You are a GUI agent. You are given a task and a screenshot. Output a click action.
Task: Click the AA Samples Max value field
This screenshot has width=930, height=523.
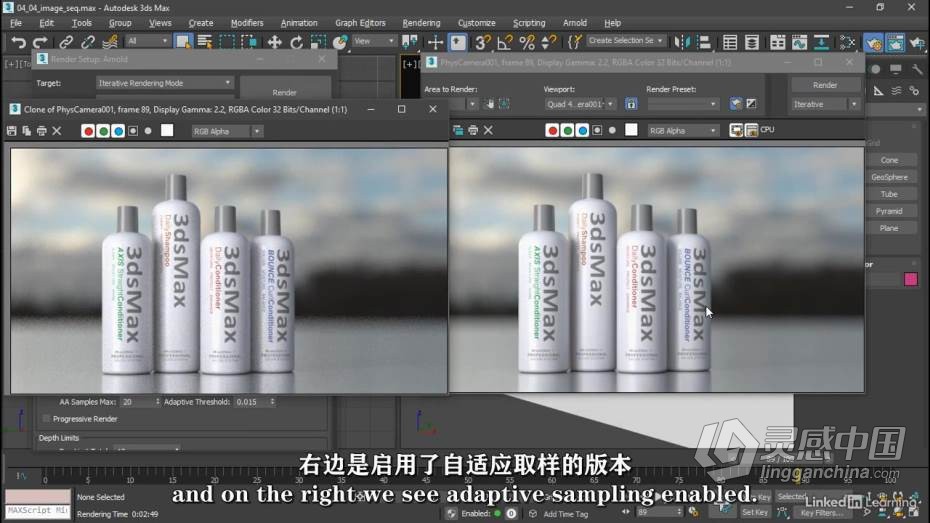[138, 401]
